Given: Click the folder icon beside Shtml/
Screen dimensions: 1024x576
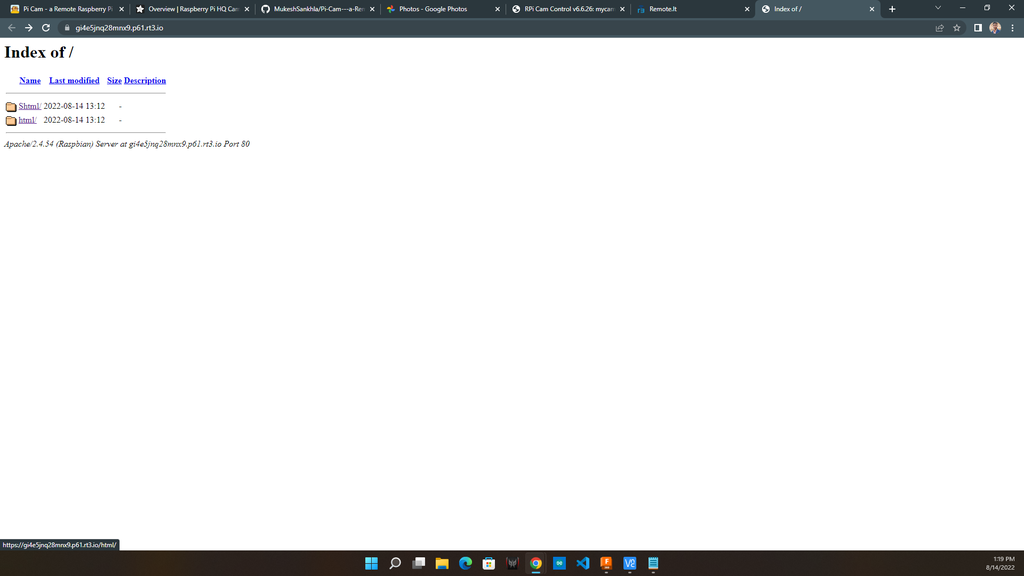Looking at the screenshot, I should pyautogui.click(x=10, y=106).
